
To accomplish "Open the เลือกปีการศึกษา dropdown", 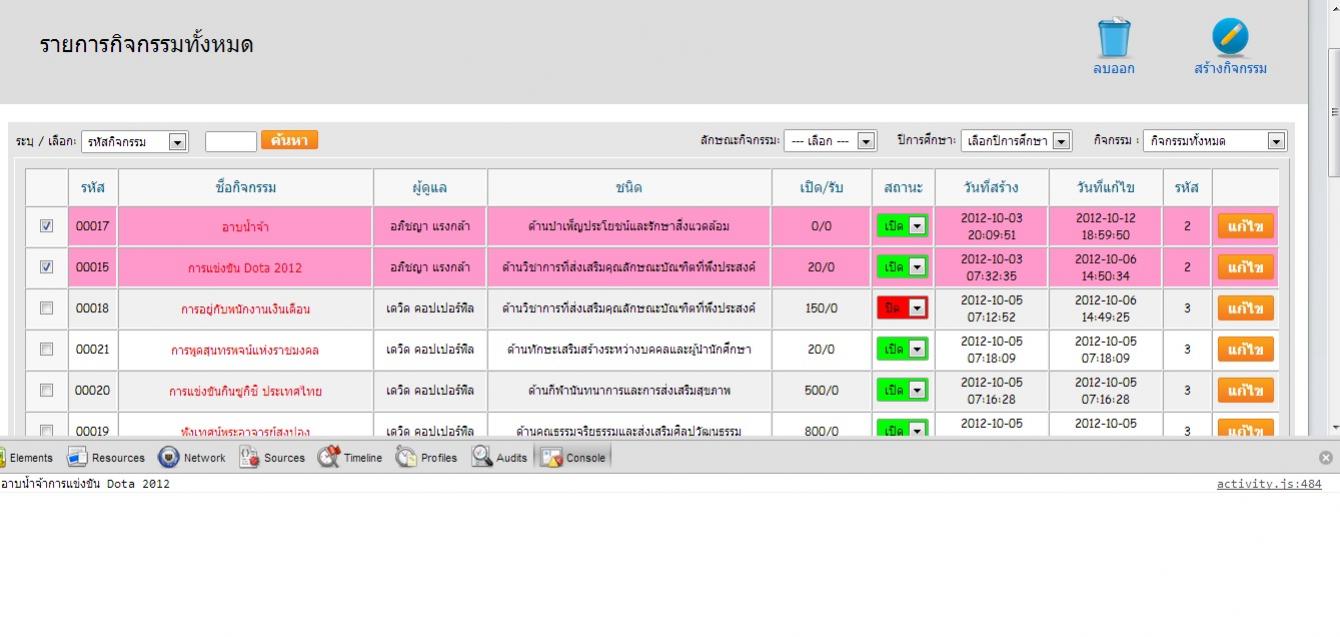I will 1016,141.
